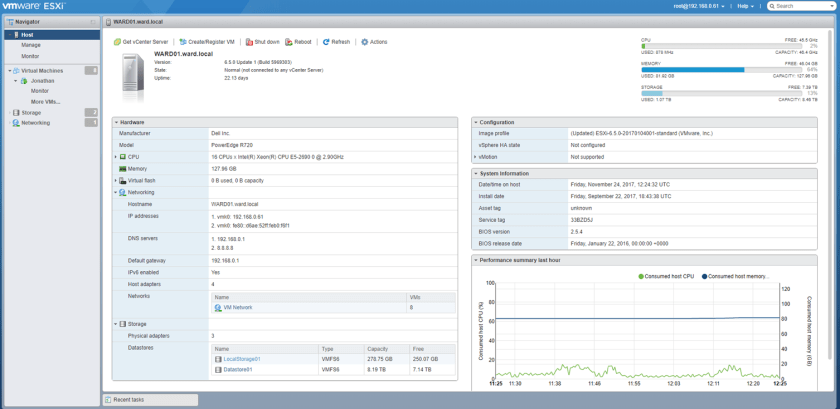840x409 pixels.
Task: Open the Datastore01 datastore link
Action: tap(238, 370)
